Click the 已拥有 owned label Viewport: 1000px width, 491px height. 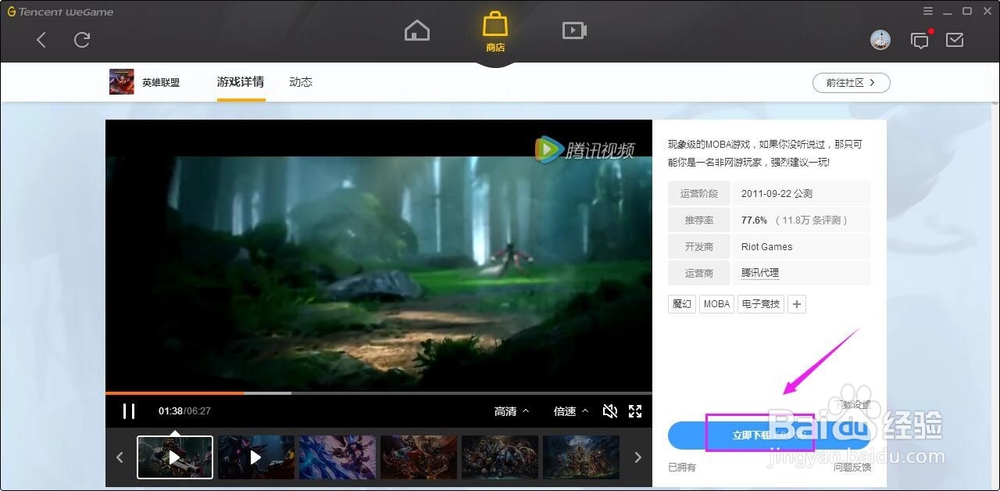click(682, 467)
